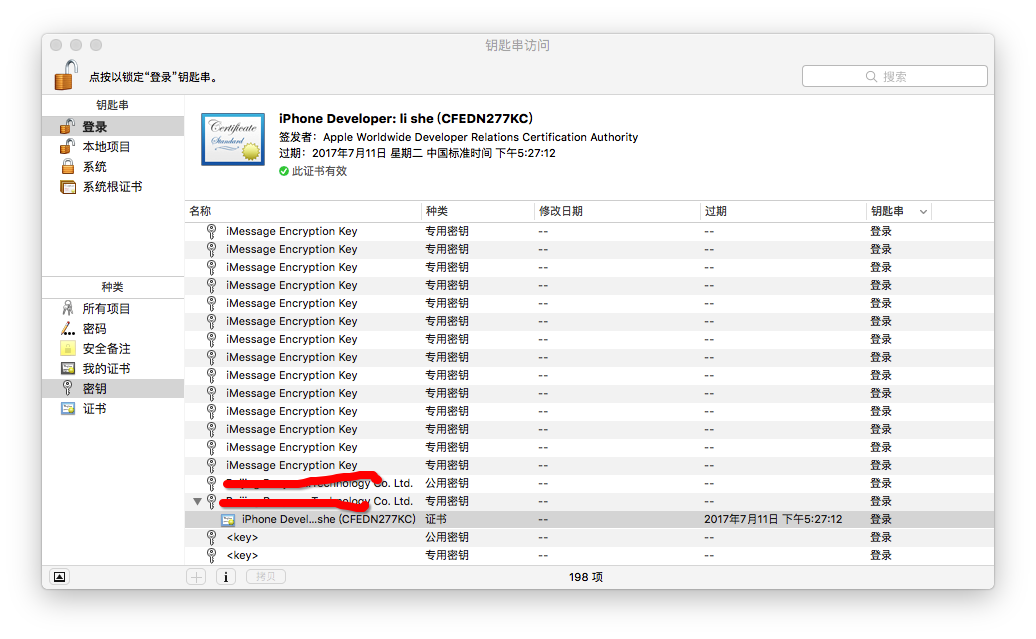Click the key icon of the expanded Co. Ltd. 专用密钥 row
The width and height of the screenshot is (1036, 639).
coord(211,502)
